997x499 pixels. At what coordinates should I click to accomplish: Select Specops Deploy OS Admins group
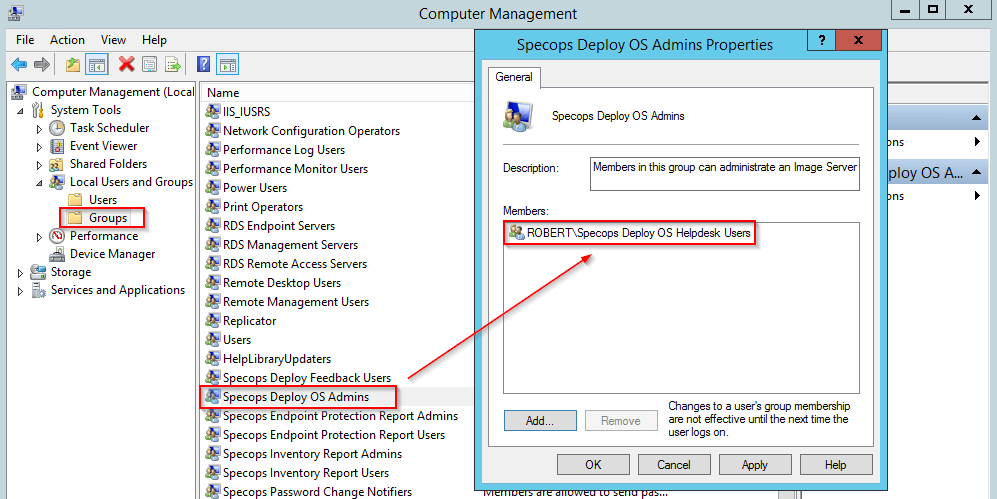(x=296, y=397)
